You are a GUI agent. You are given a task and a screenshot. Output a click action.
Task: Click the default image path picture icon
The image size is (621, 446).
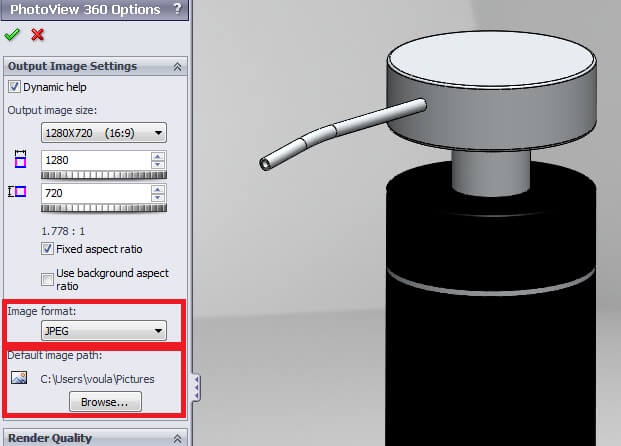(19, 378)
